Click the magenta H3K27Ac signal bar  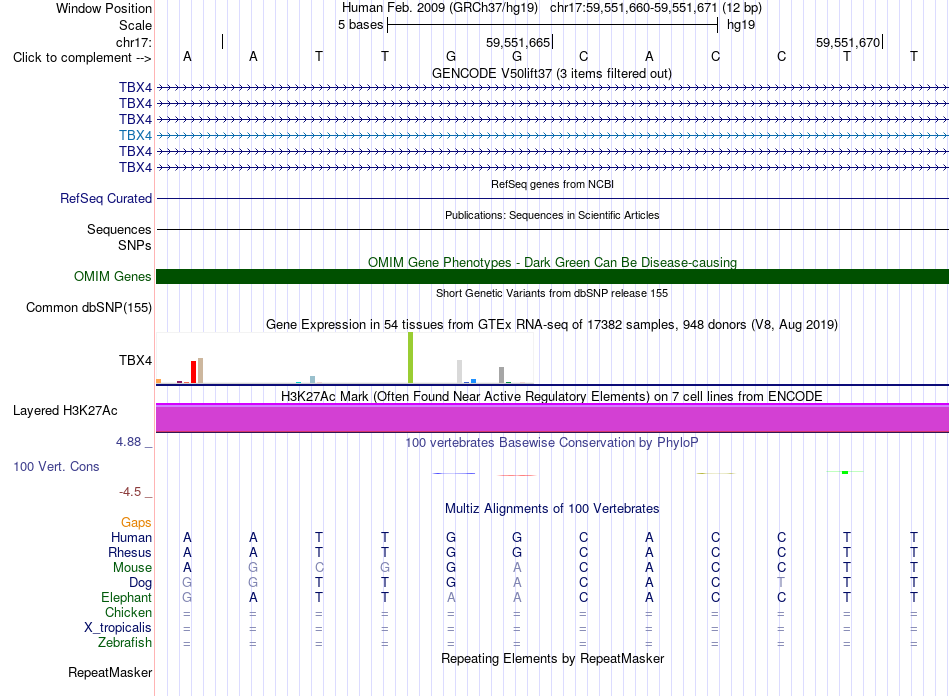[x=553, y=418]
